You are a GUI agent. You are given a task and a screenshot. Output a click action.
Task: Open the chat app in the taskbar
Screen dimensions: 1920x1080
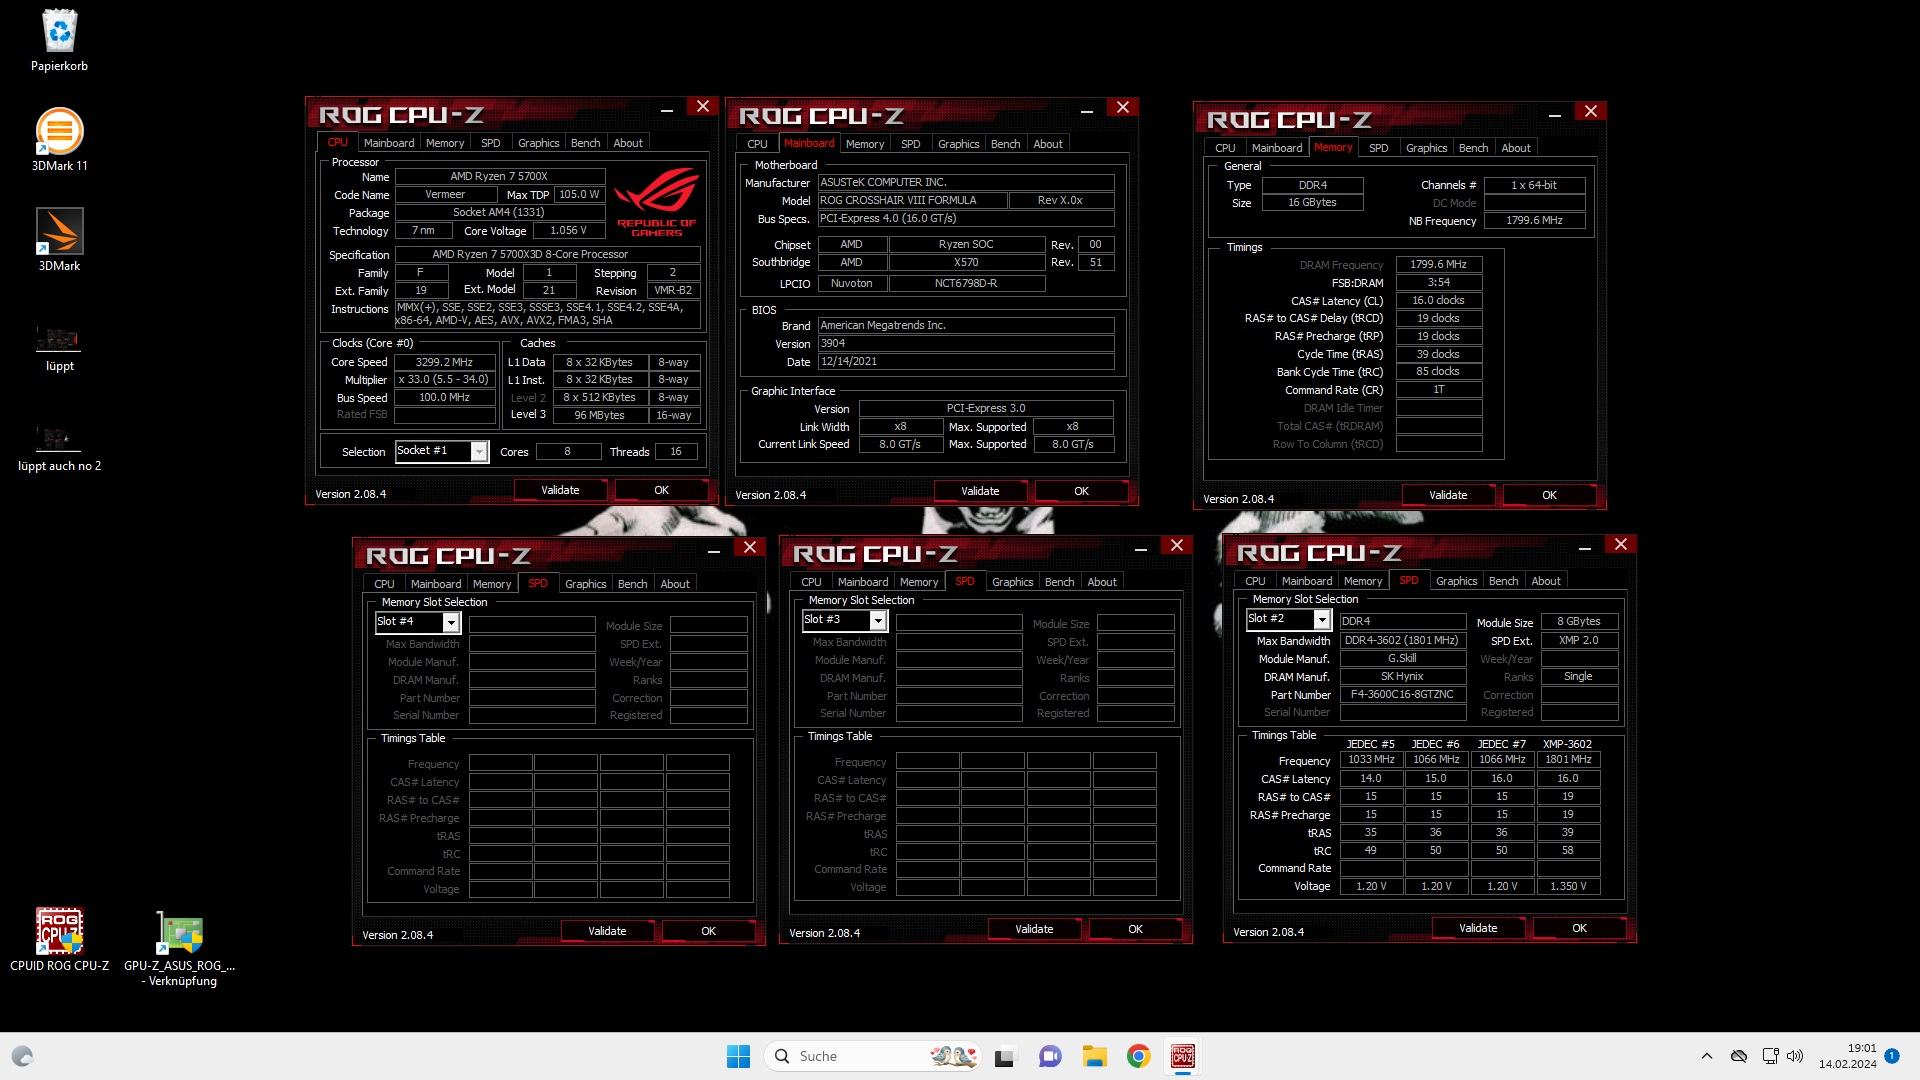[1049, 1056]
